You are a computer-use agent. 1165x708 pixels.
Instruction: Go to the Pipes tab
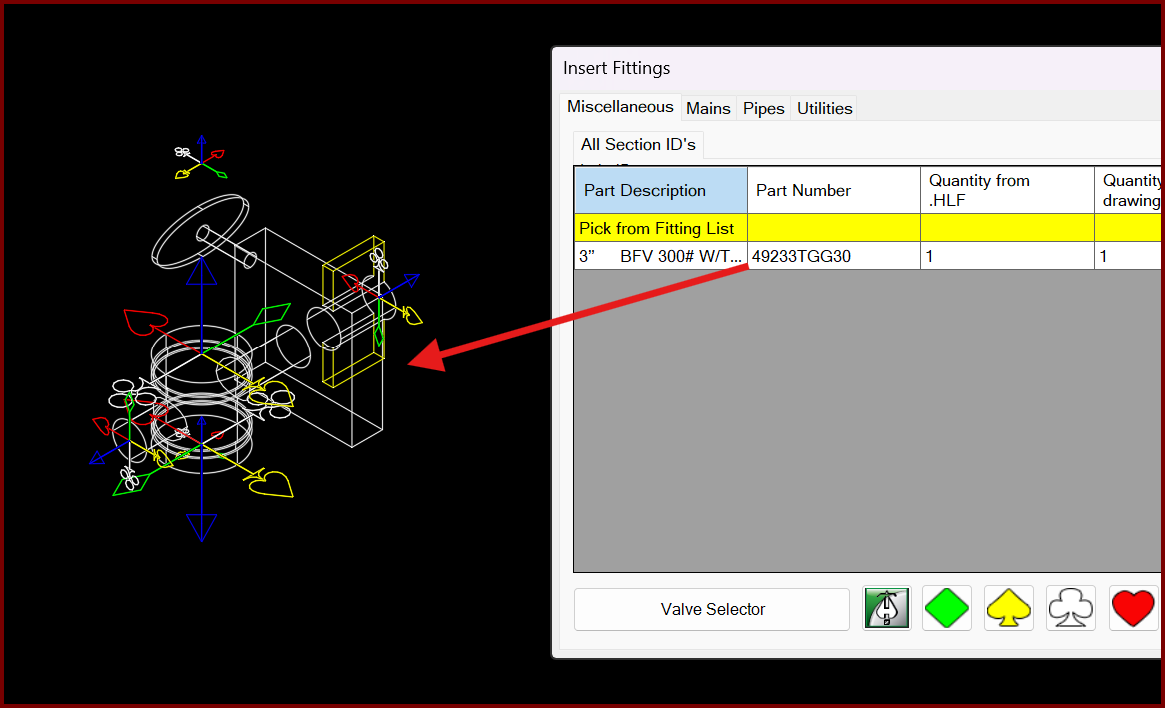(763, 108)
